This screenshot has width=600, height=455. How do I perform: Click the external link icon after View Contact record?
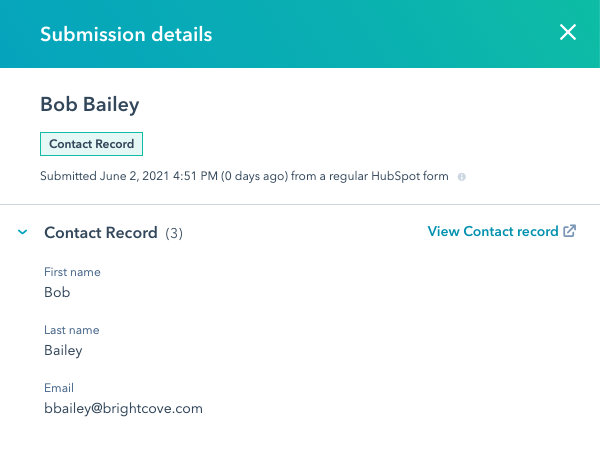[x=570, y=231]
